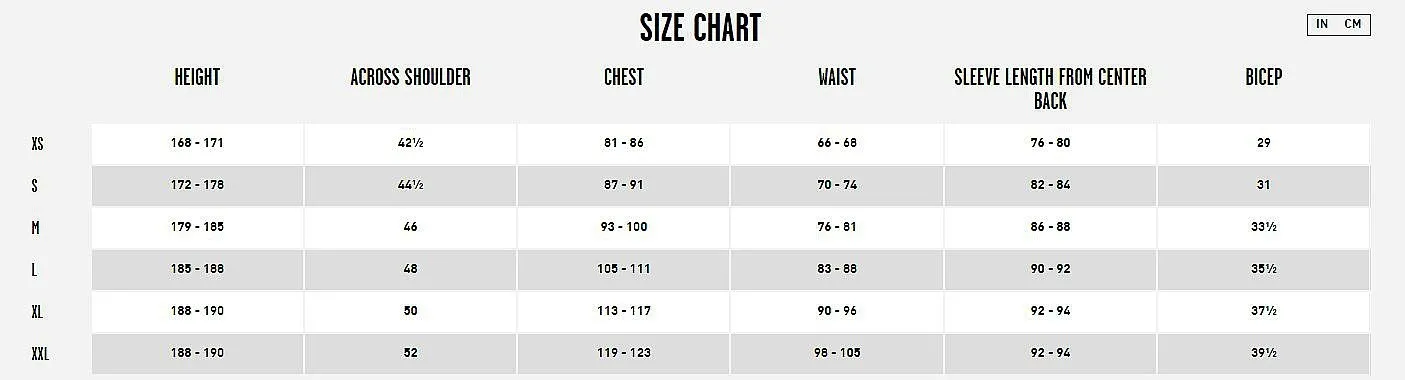Image resolution: width=1405 pixels, height=380 pixels.
Task: Click the SIZE CHART title
Action: (701, 28)
